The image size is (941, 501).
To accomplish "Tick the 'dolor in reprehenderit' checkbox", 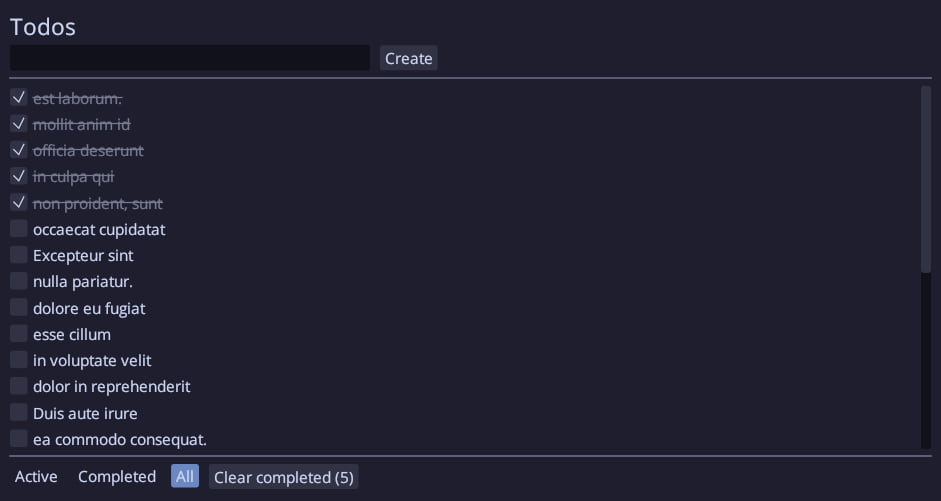I will pyautogui.click(x=19, y=386).
